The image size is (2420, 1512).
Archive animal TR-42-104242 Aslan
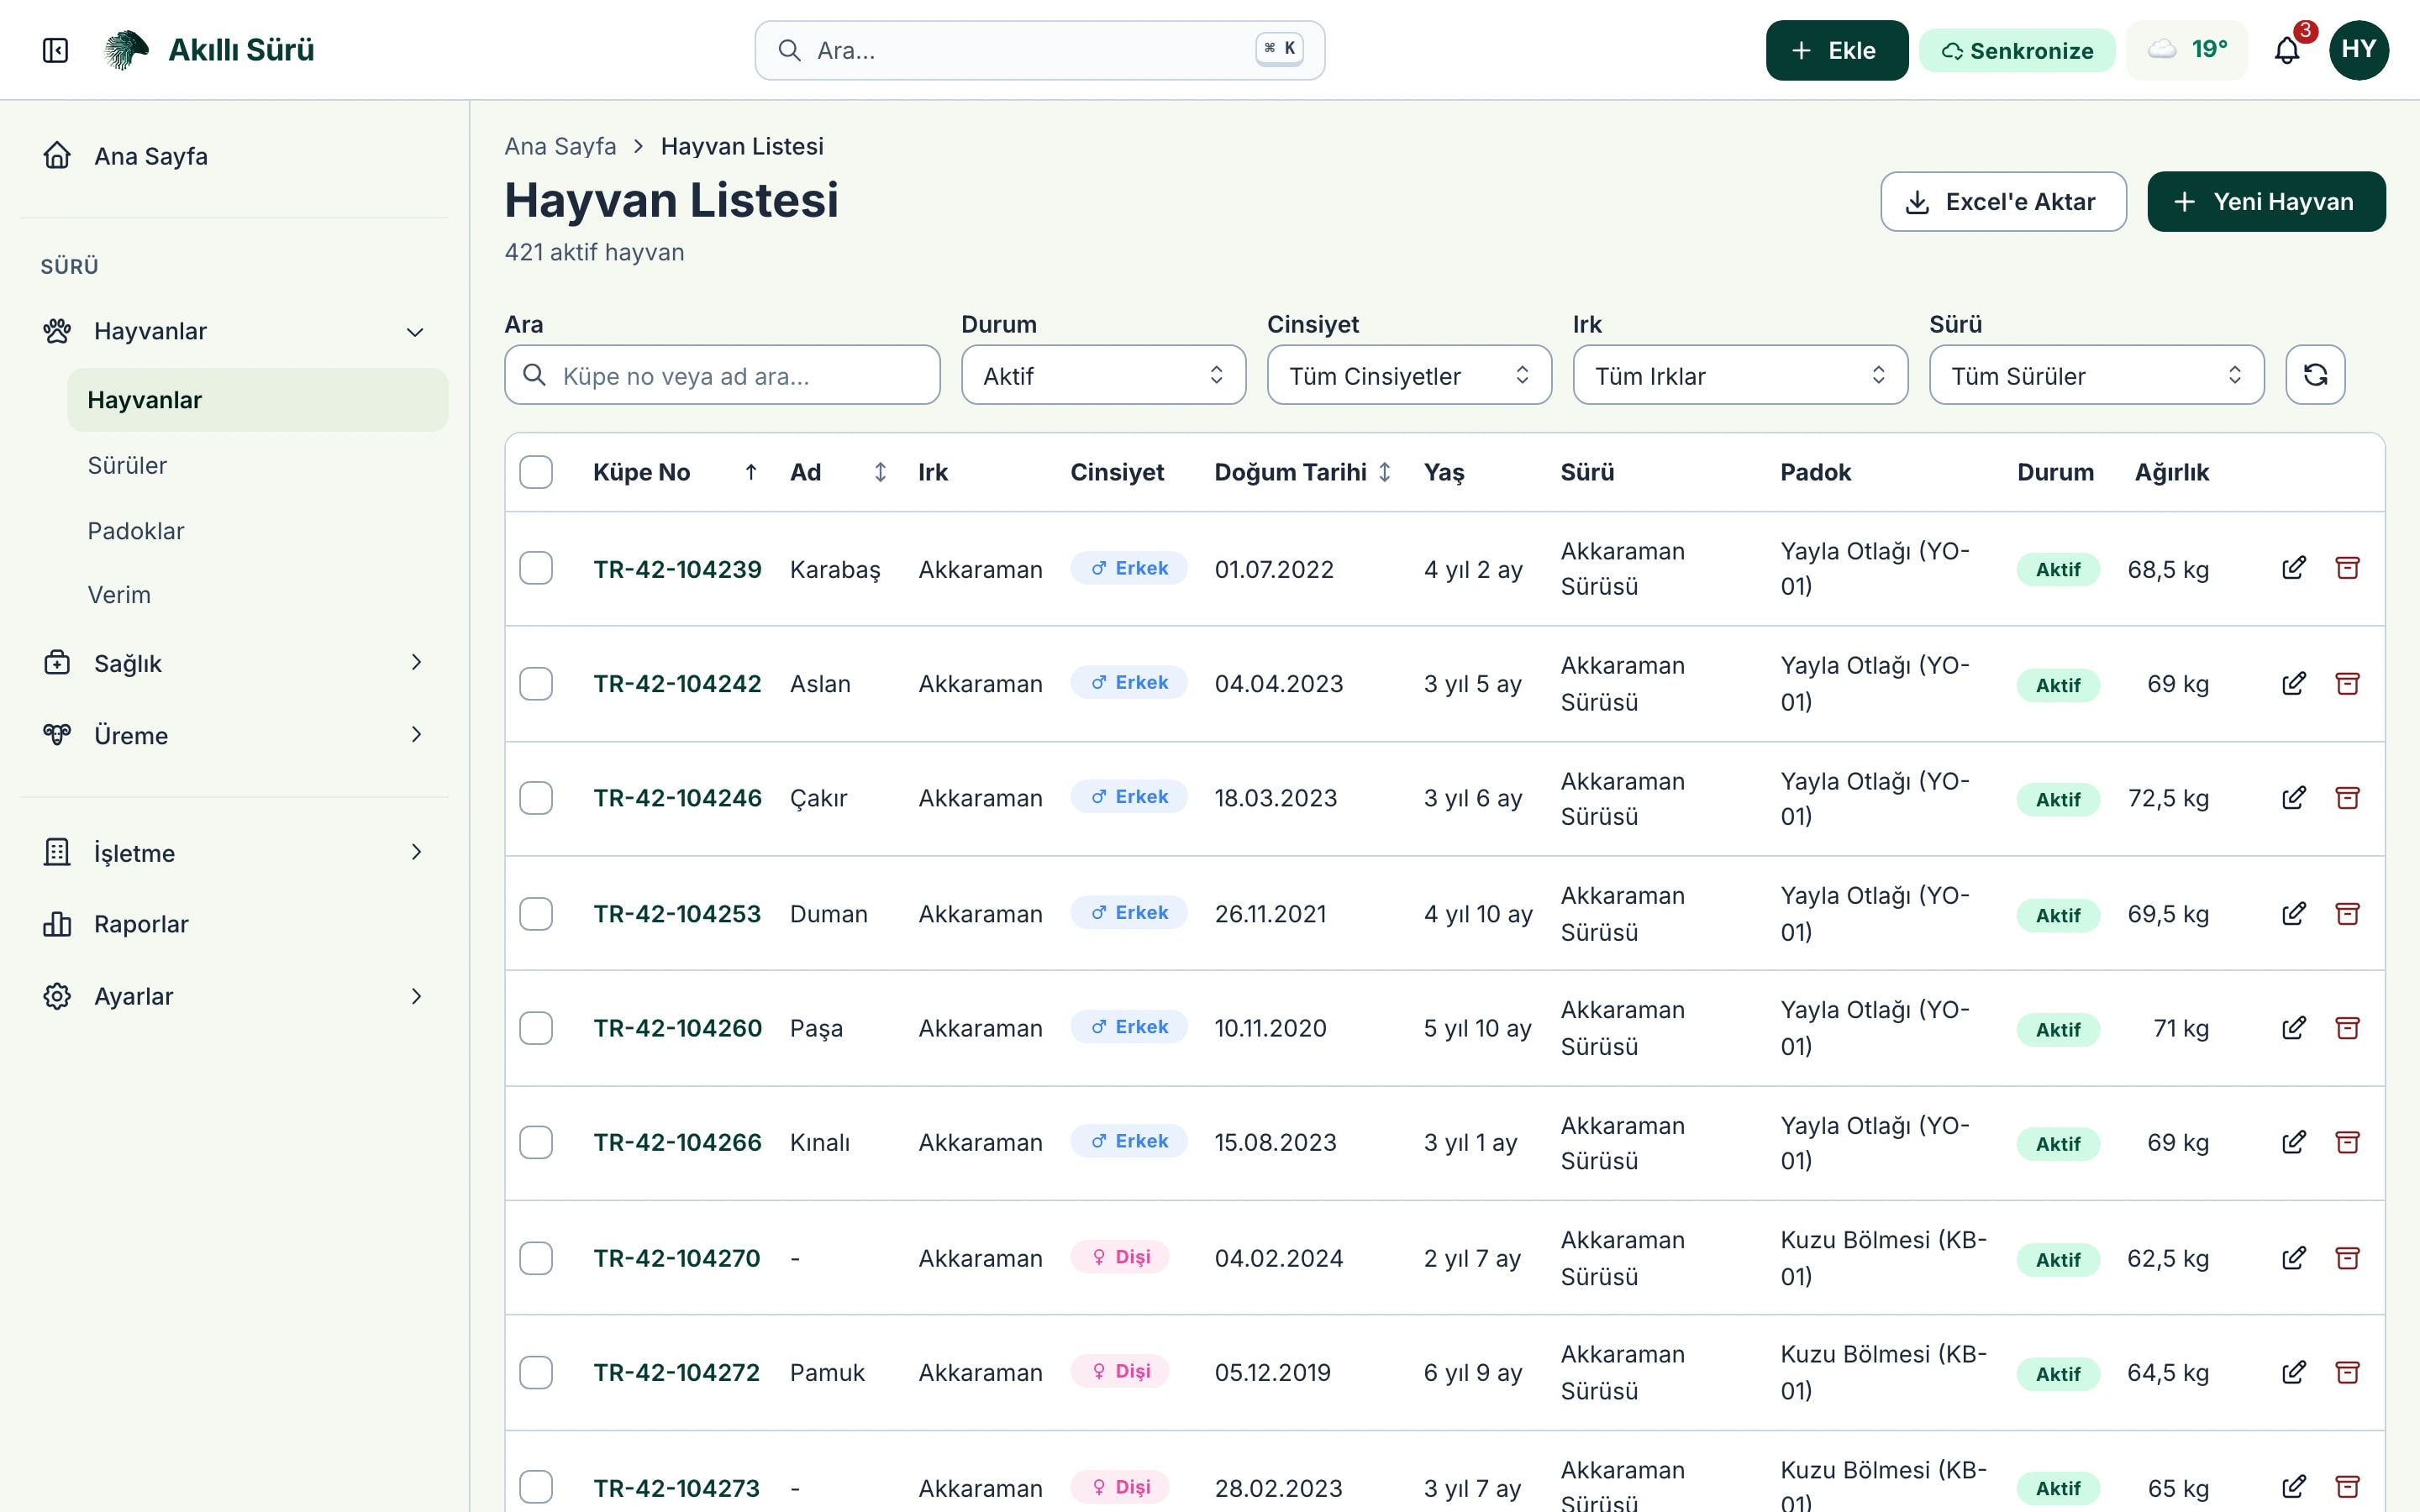(2347, 683)
